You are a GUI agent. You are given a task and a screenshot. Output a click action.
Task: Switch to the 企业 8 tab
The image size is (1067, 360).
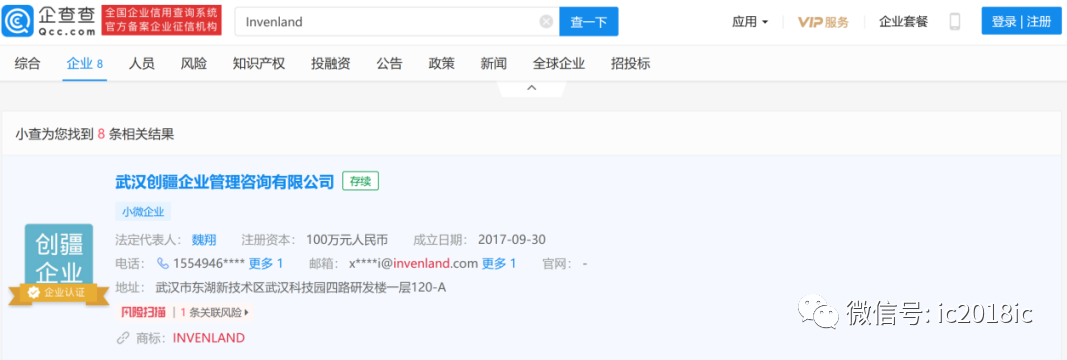click(x=84, y=64)
